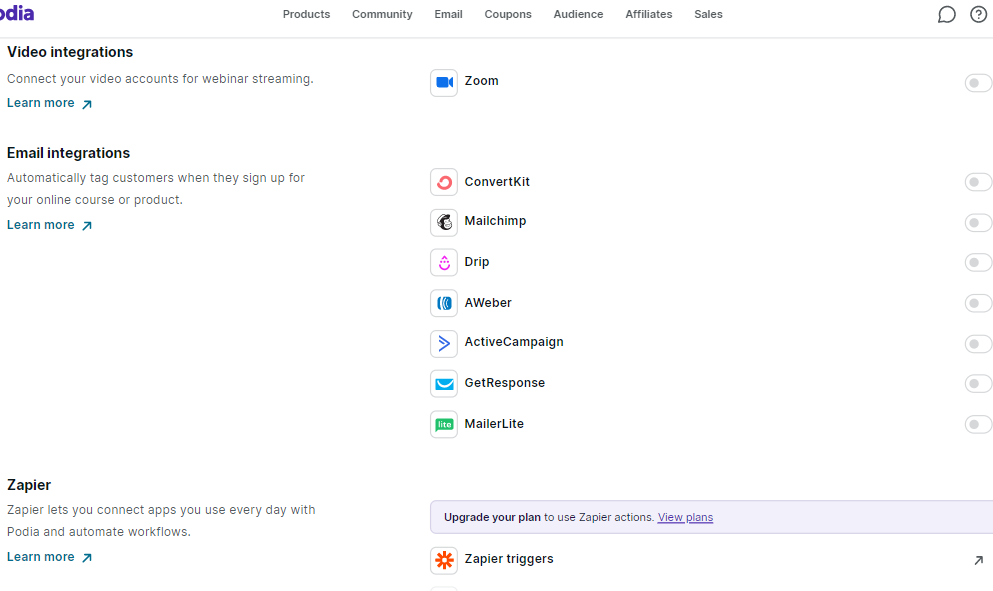Image resolution: width=993 pixels, height=591 pixels.
Task: Click the ConvertKit label
Action: [x=497, y=182]
